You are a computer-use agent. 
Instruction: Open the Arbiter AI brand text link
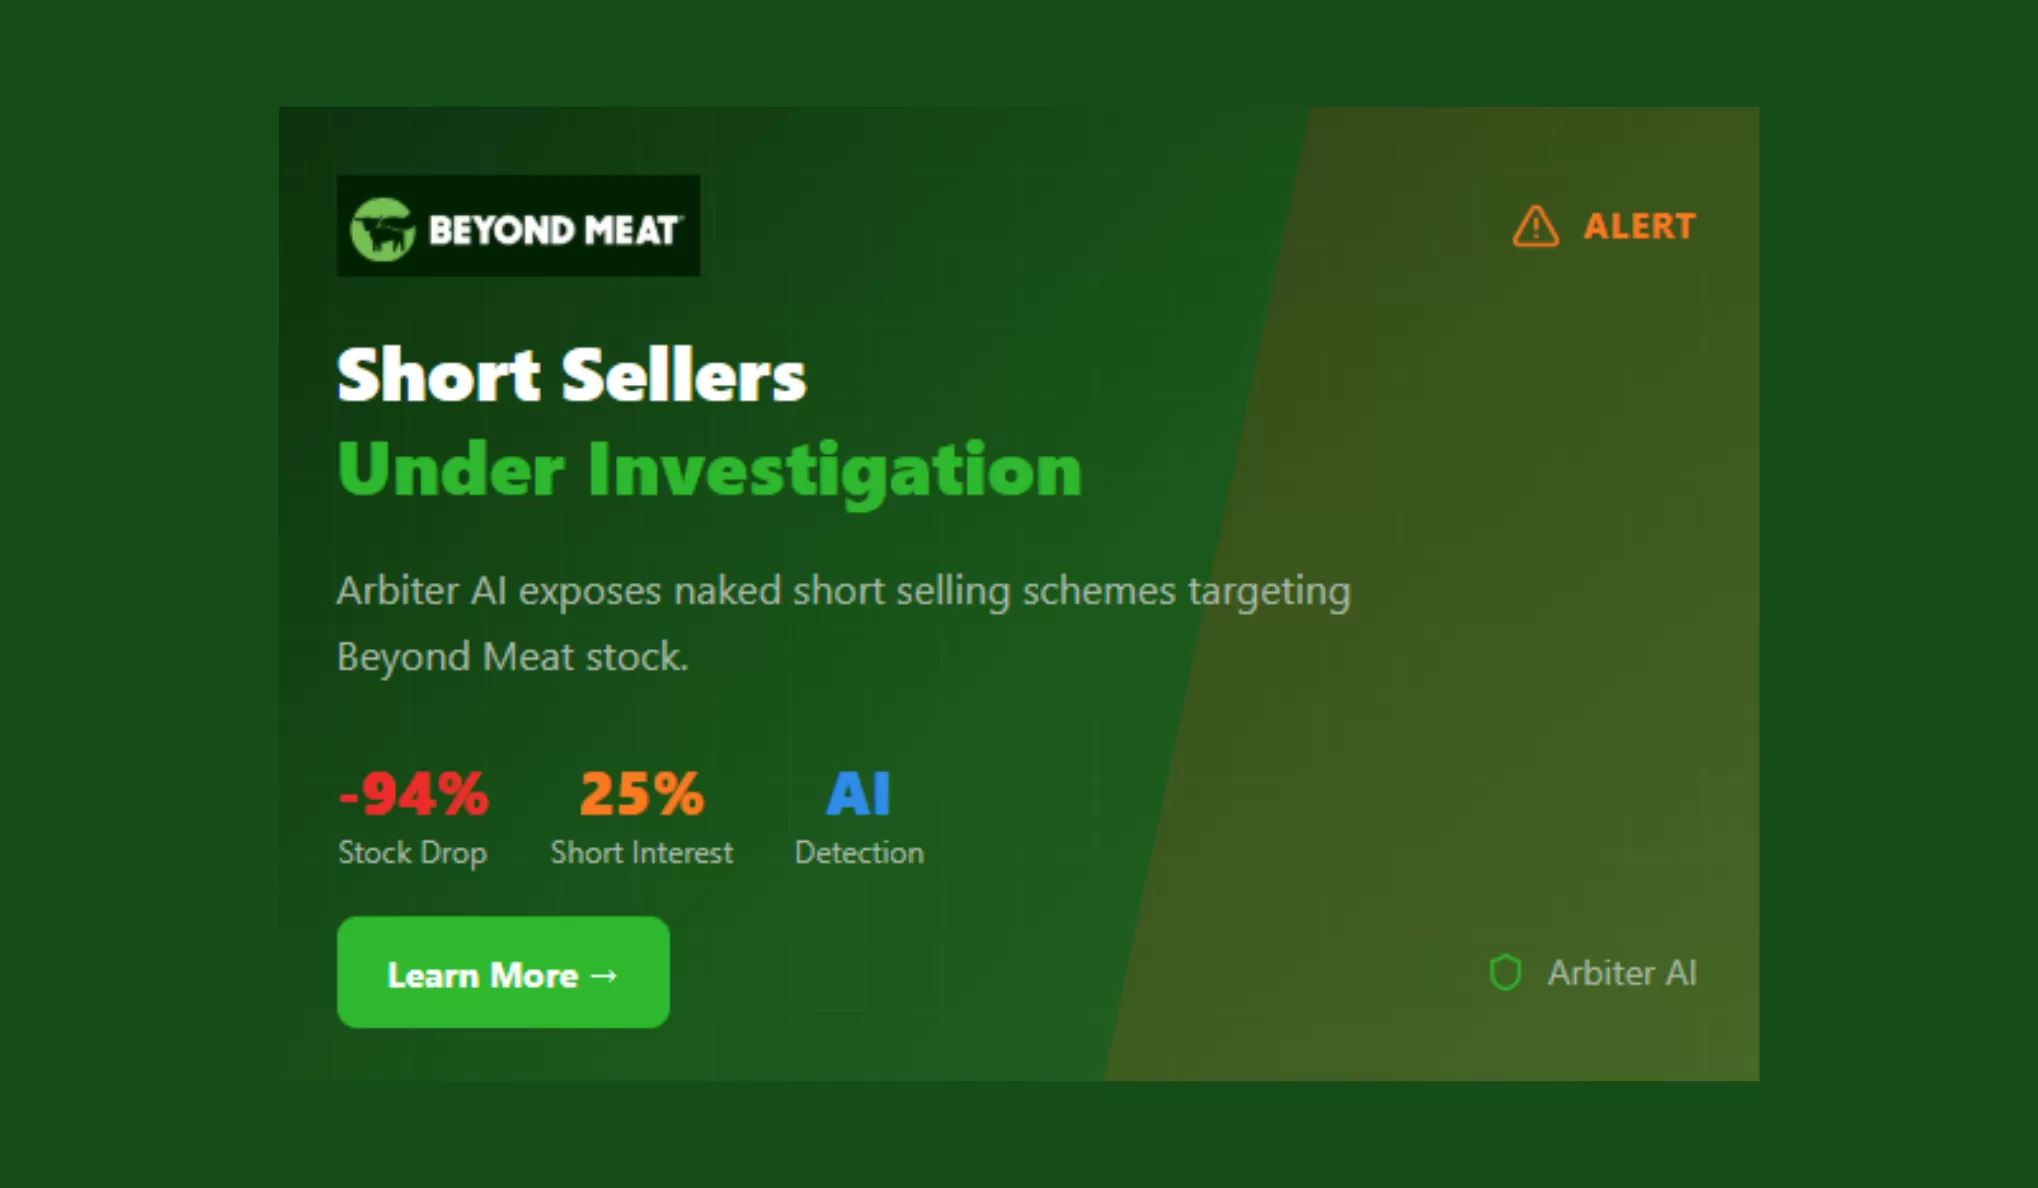[x=1621, y=973]
